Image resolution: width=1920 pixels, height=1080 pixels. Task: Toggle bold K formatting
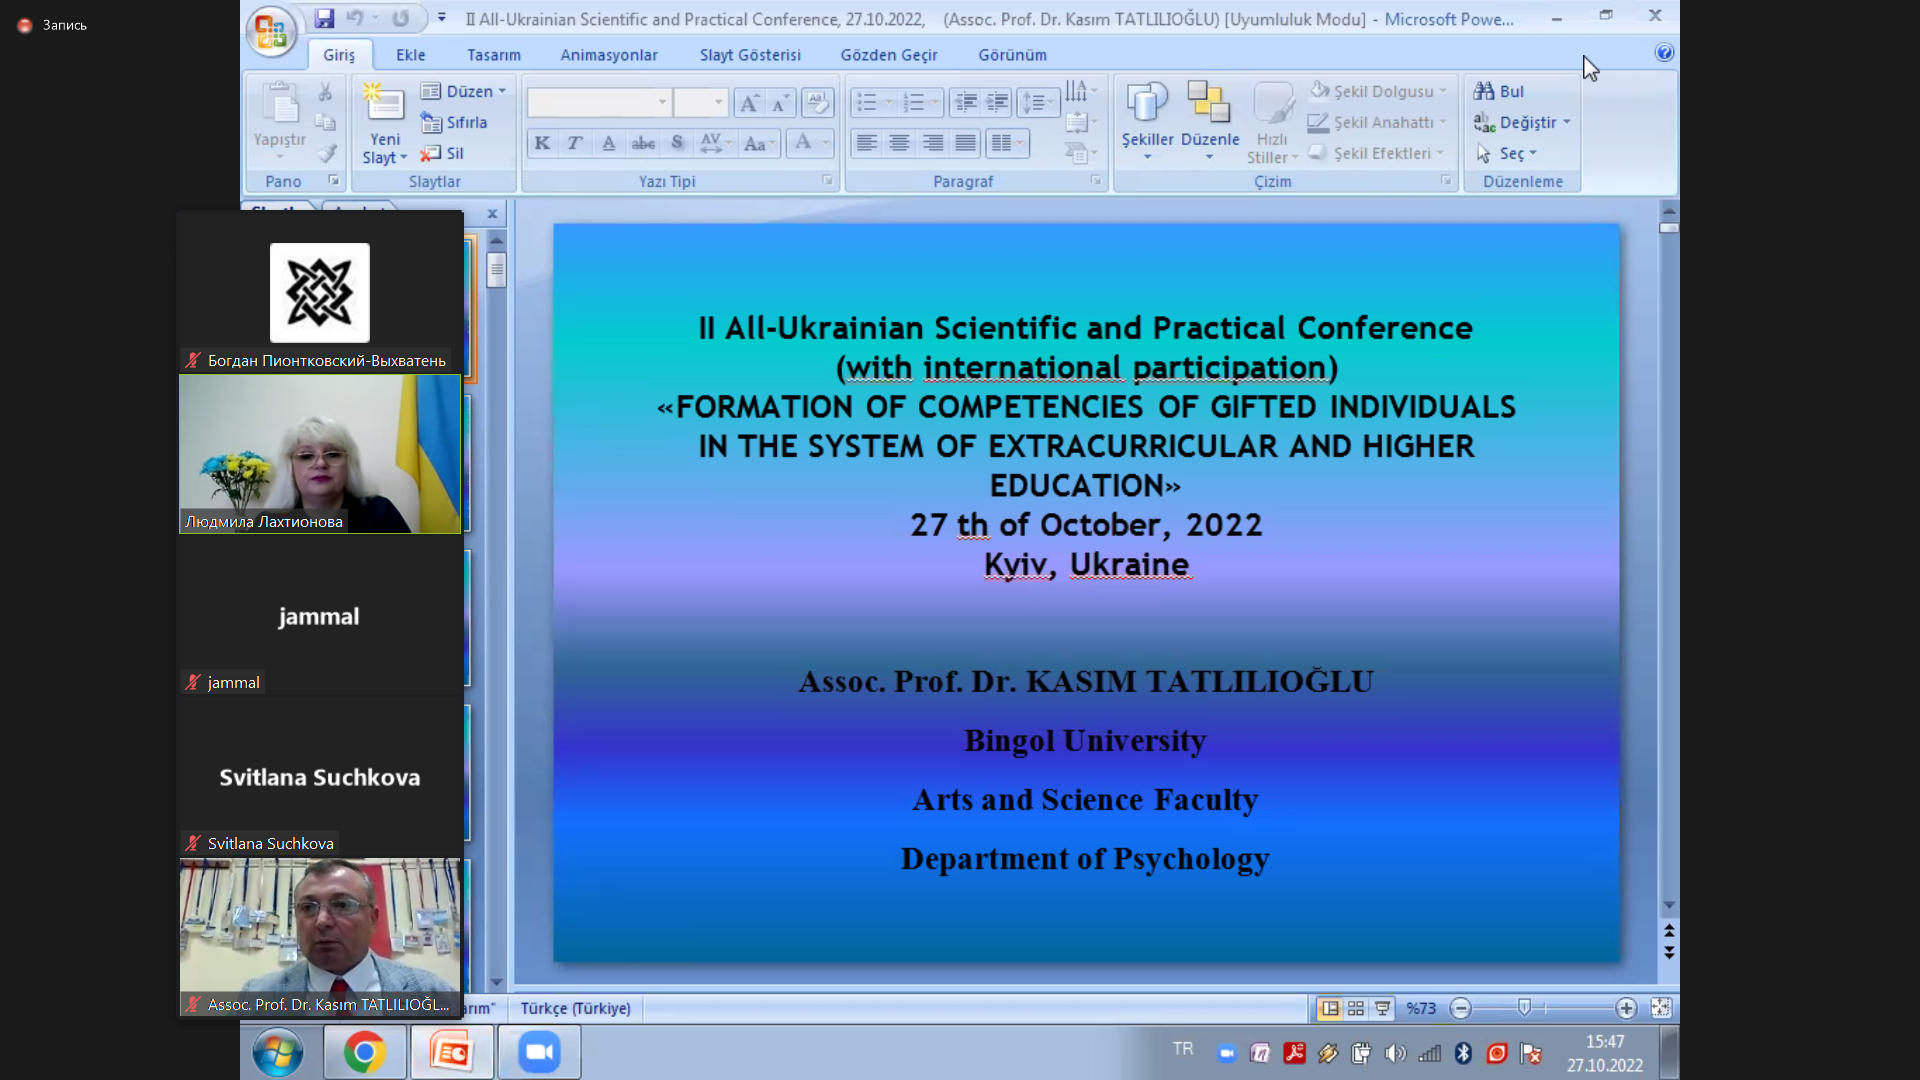[542, 143]
